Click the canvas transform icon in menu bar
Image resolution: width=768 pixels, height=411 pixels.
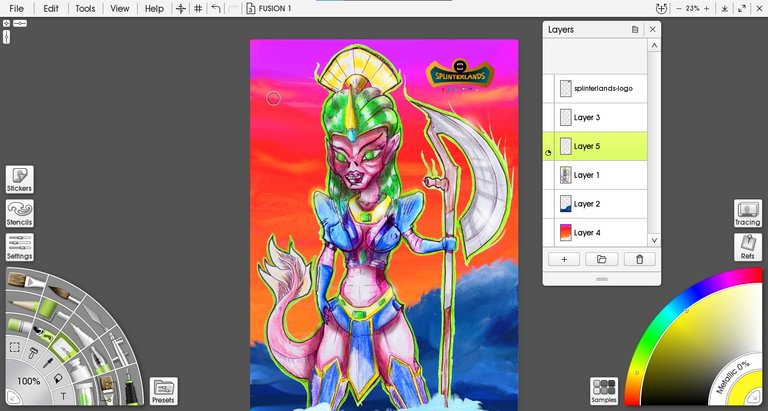click(181, 9)
